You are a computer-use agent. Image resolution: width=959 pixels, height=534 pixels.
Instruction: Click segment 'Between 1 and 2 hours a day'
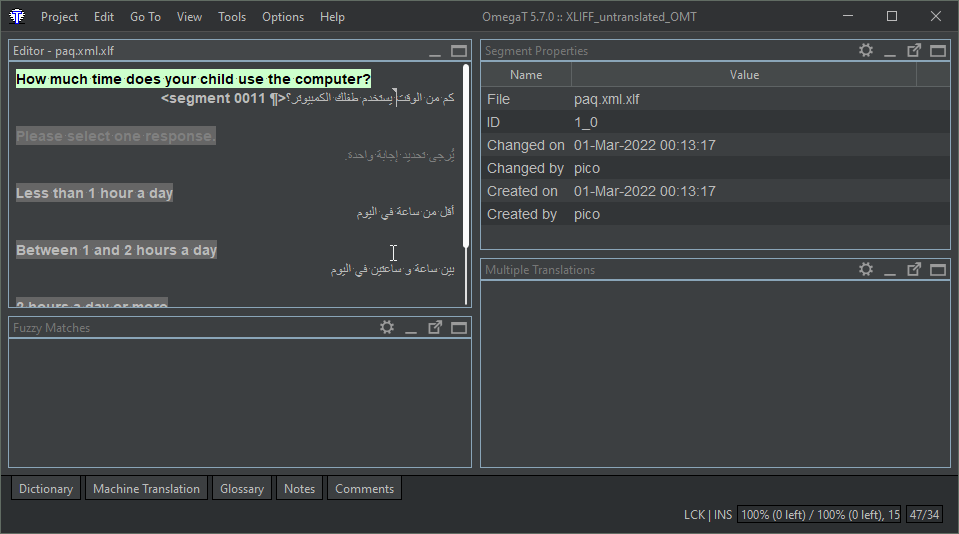pos(116,250)
